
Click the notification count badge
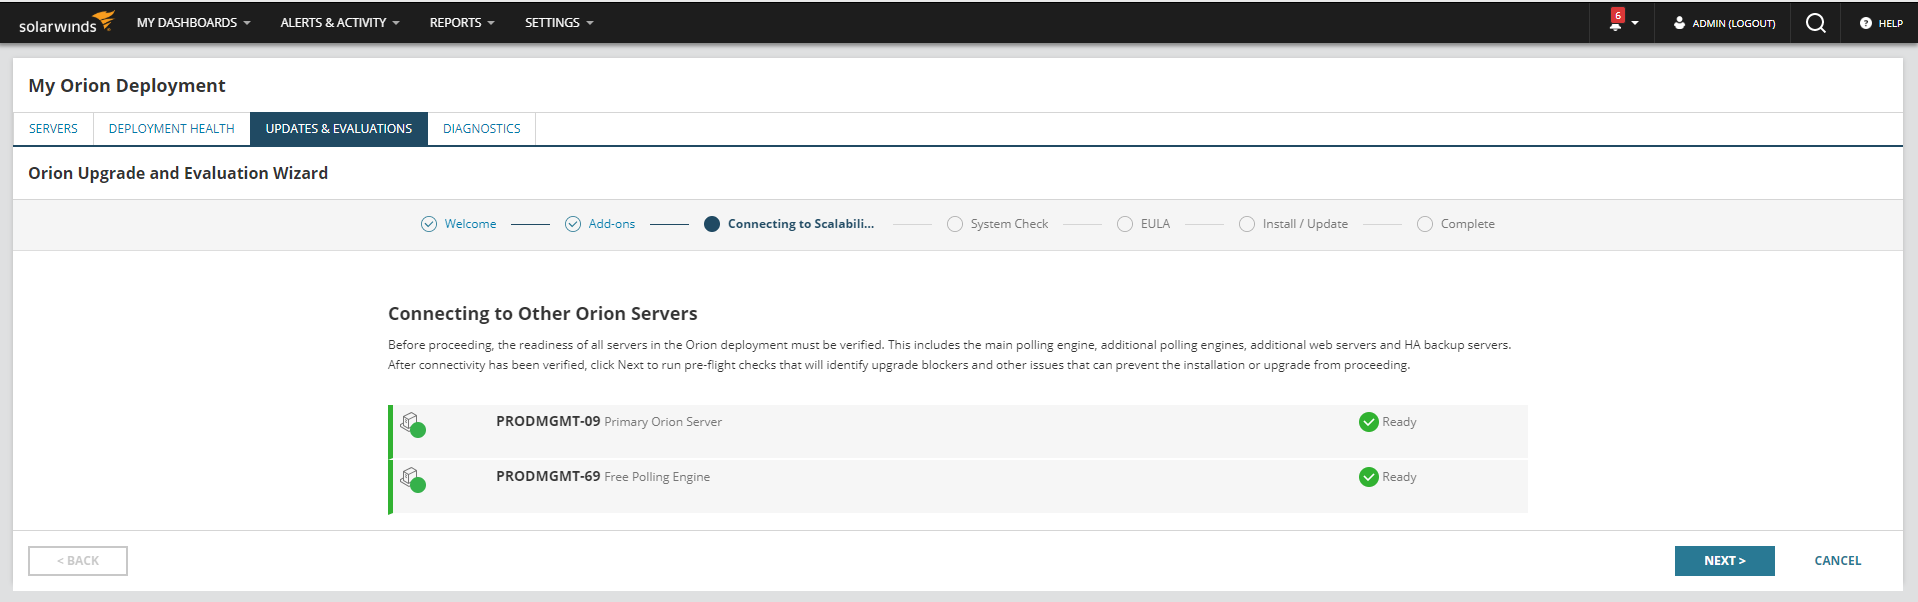(1618, 15)
